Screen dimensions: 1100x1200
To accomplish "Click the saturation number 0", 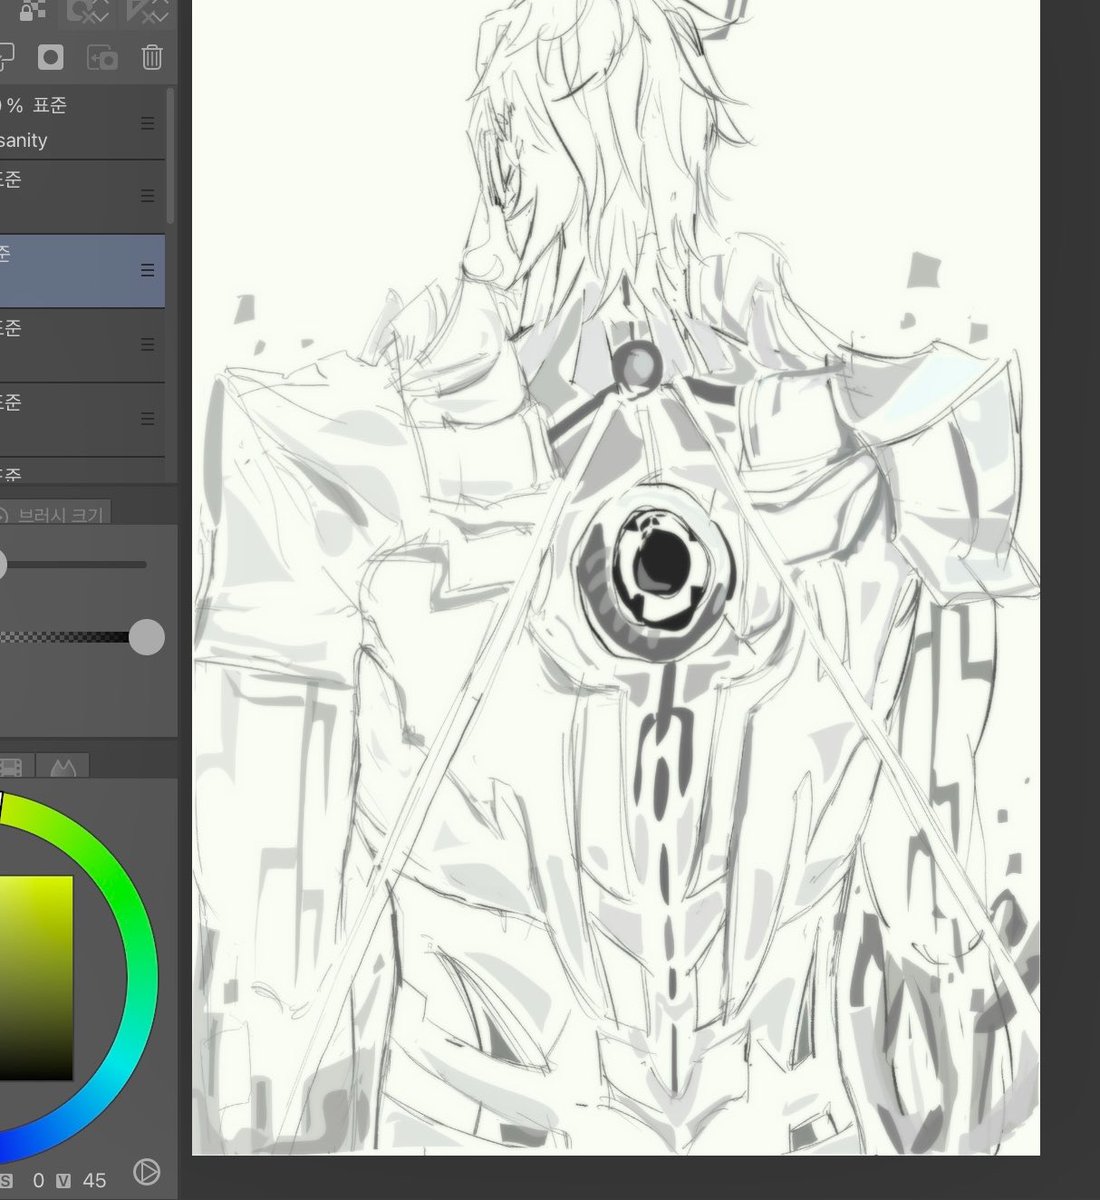I will pyautogui.click(x=38, y=1180).
